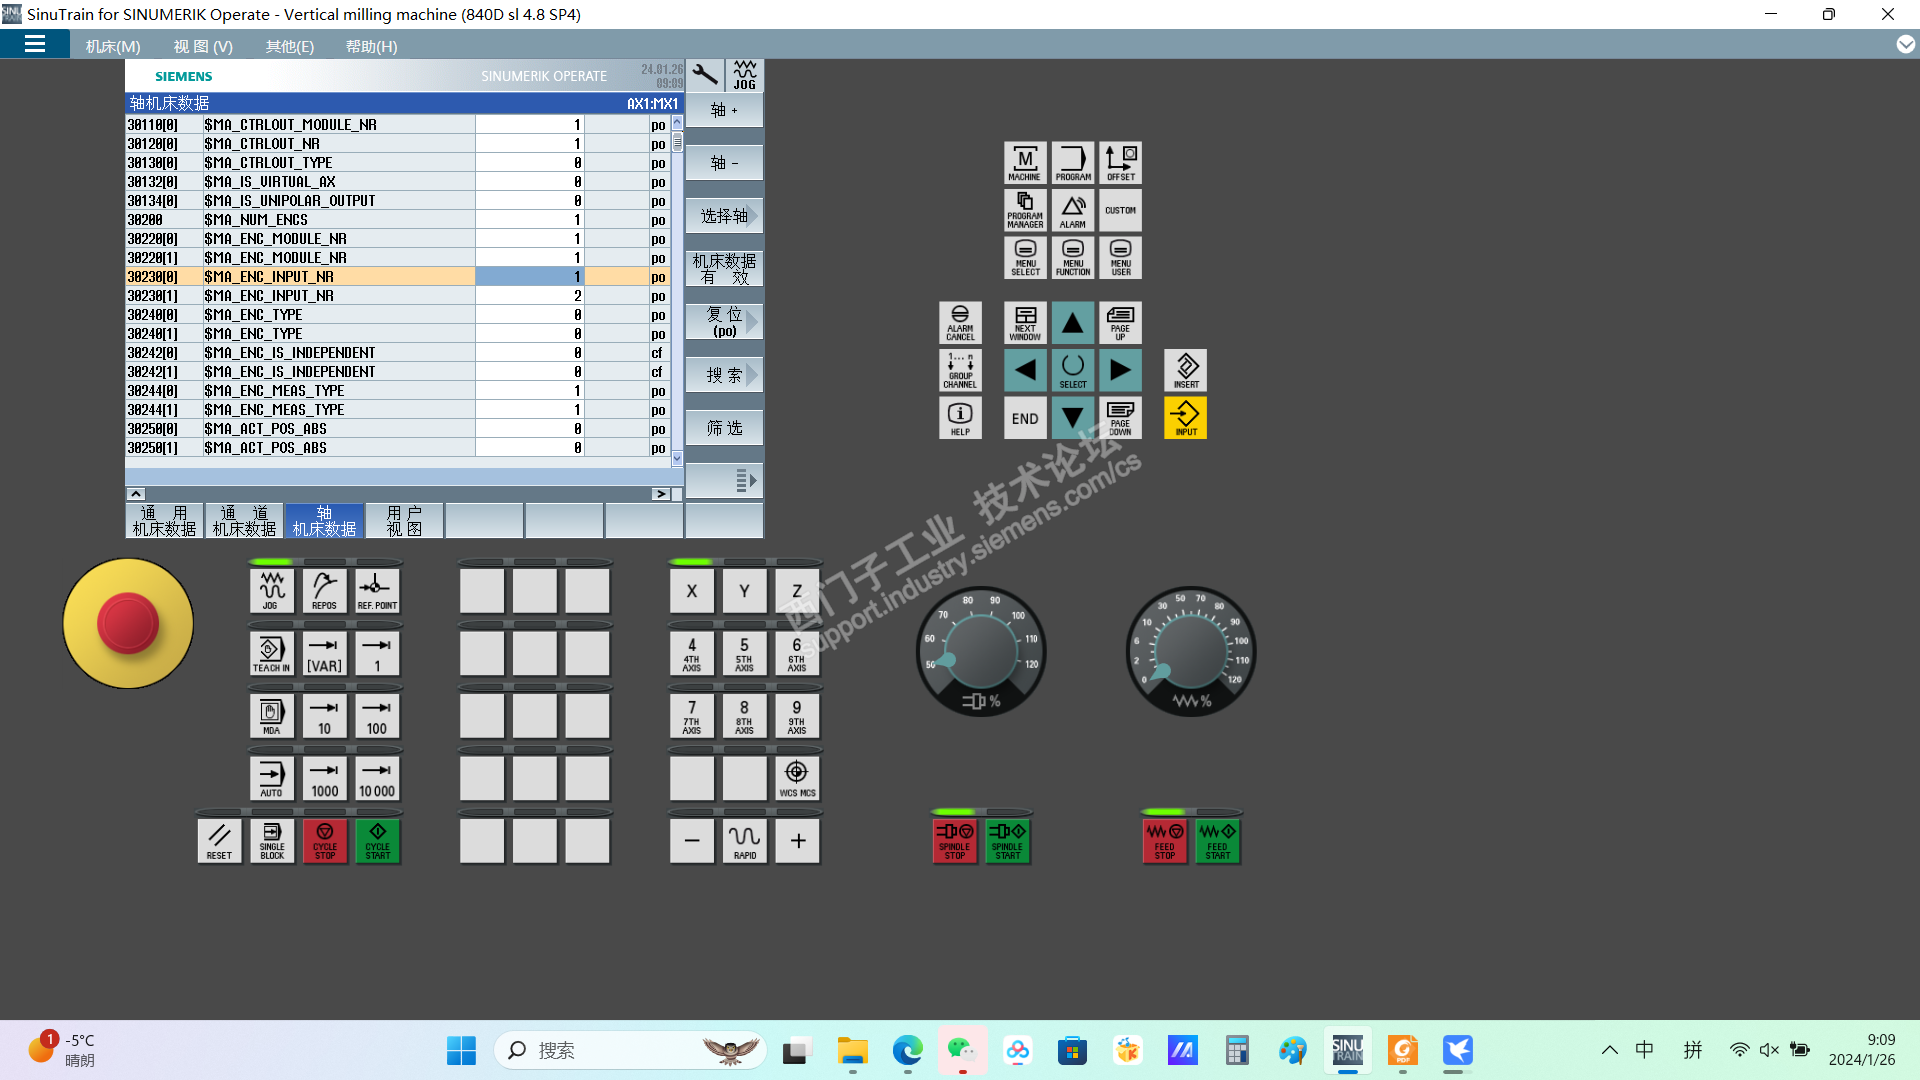Switch to 通用机床数据 tab
The width and height of the screenshot is (1920, 1080).
(x=164, y=521)
